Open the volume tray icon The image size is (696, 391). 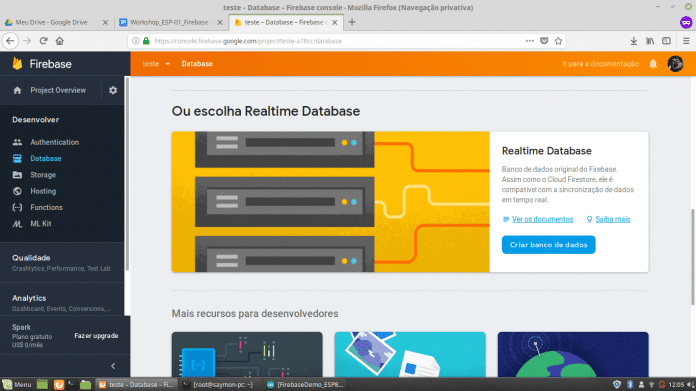pyautogui.click(x=690, y=385)
